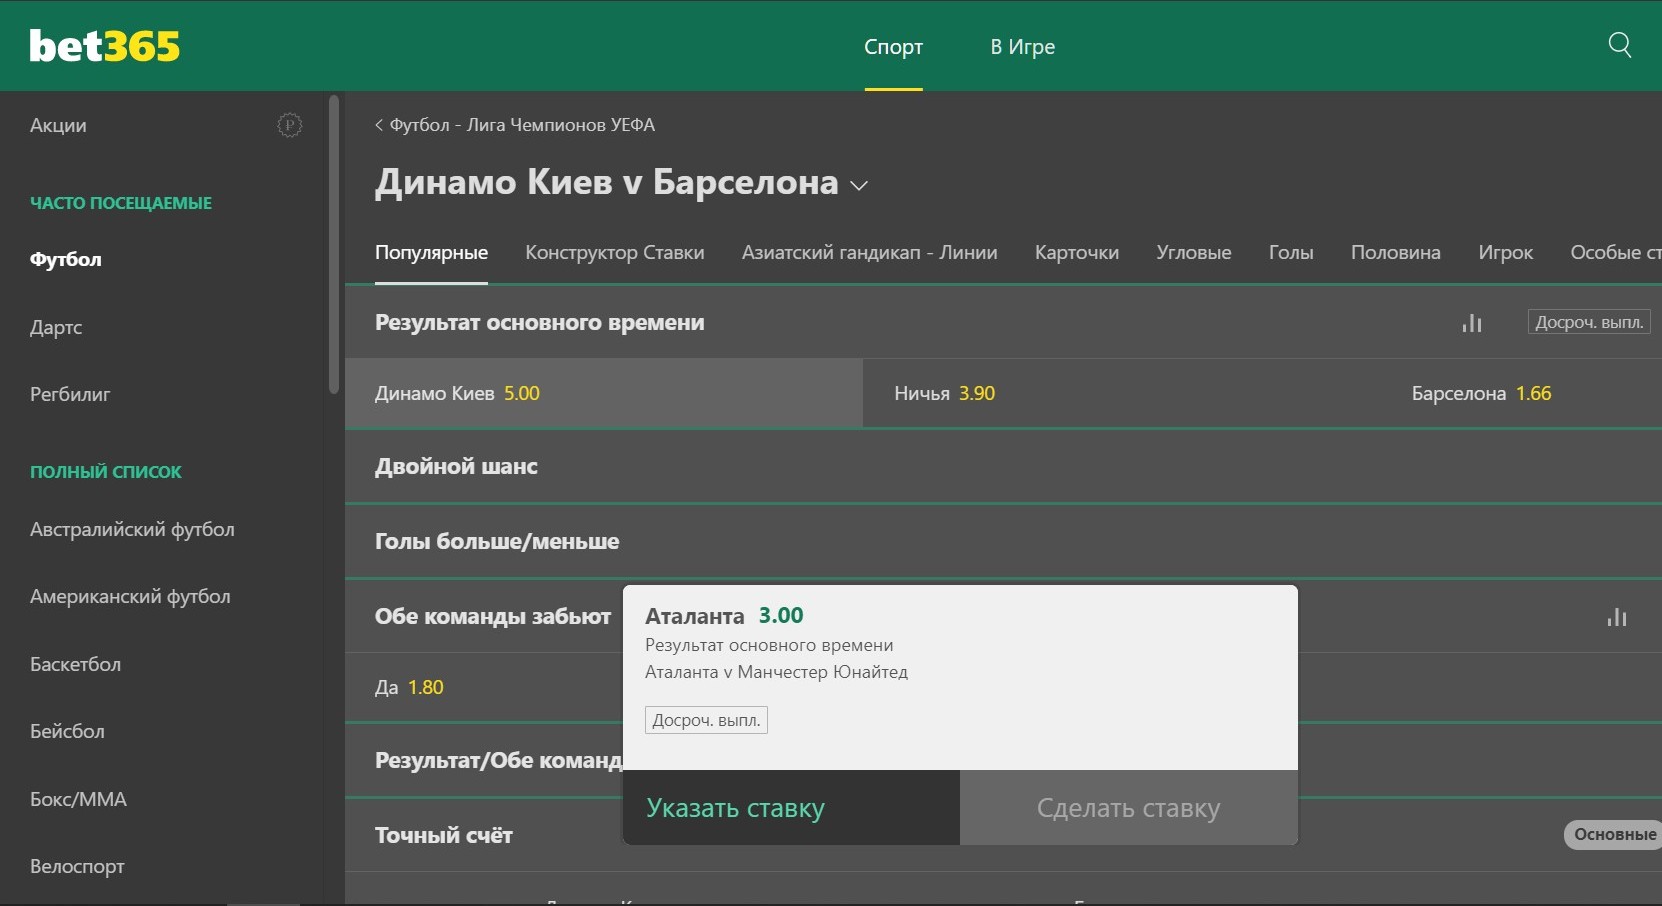Viewport: 1662px width, 906px height.
Task: Open Дартс in sidebar
Action: click(x=56, y=327)
